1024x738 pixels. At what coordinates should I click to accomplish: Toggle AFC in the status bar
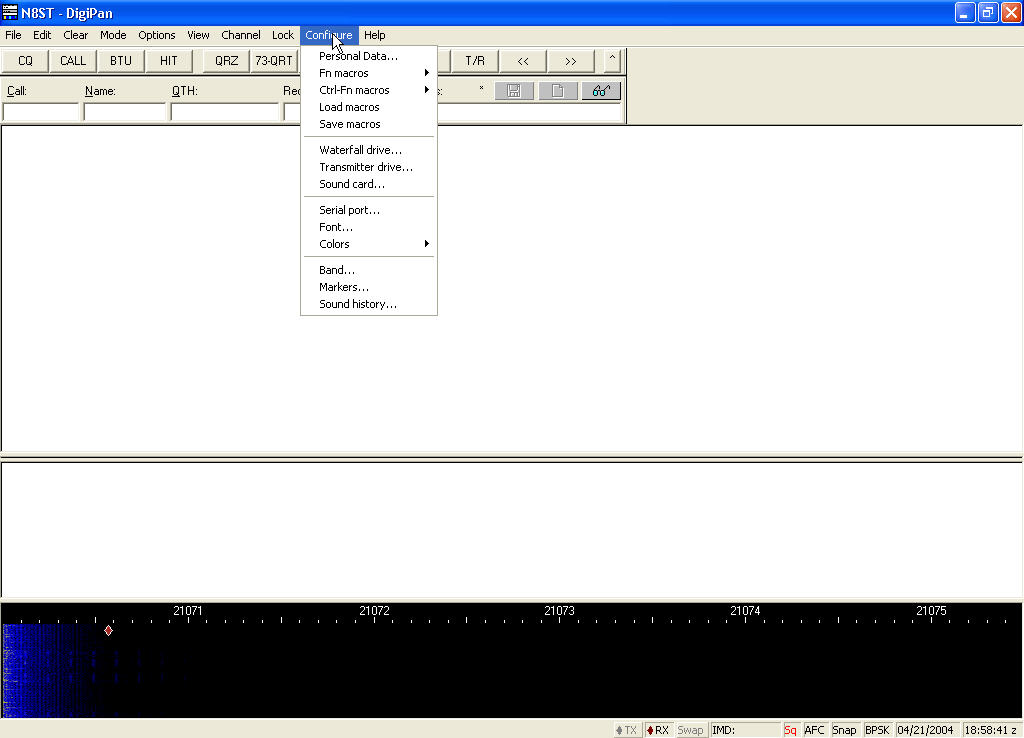tap(814, 730)
